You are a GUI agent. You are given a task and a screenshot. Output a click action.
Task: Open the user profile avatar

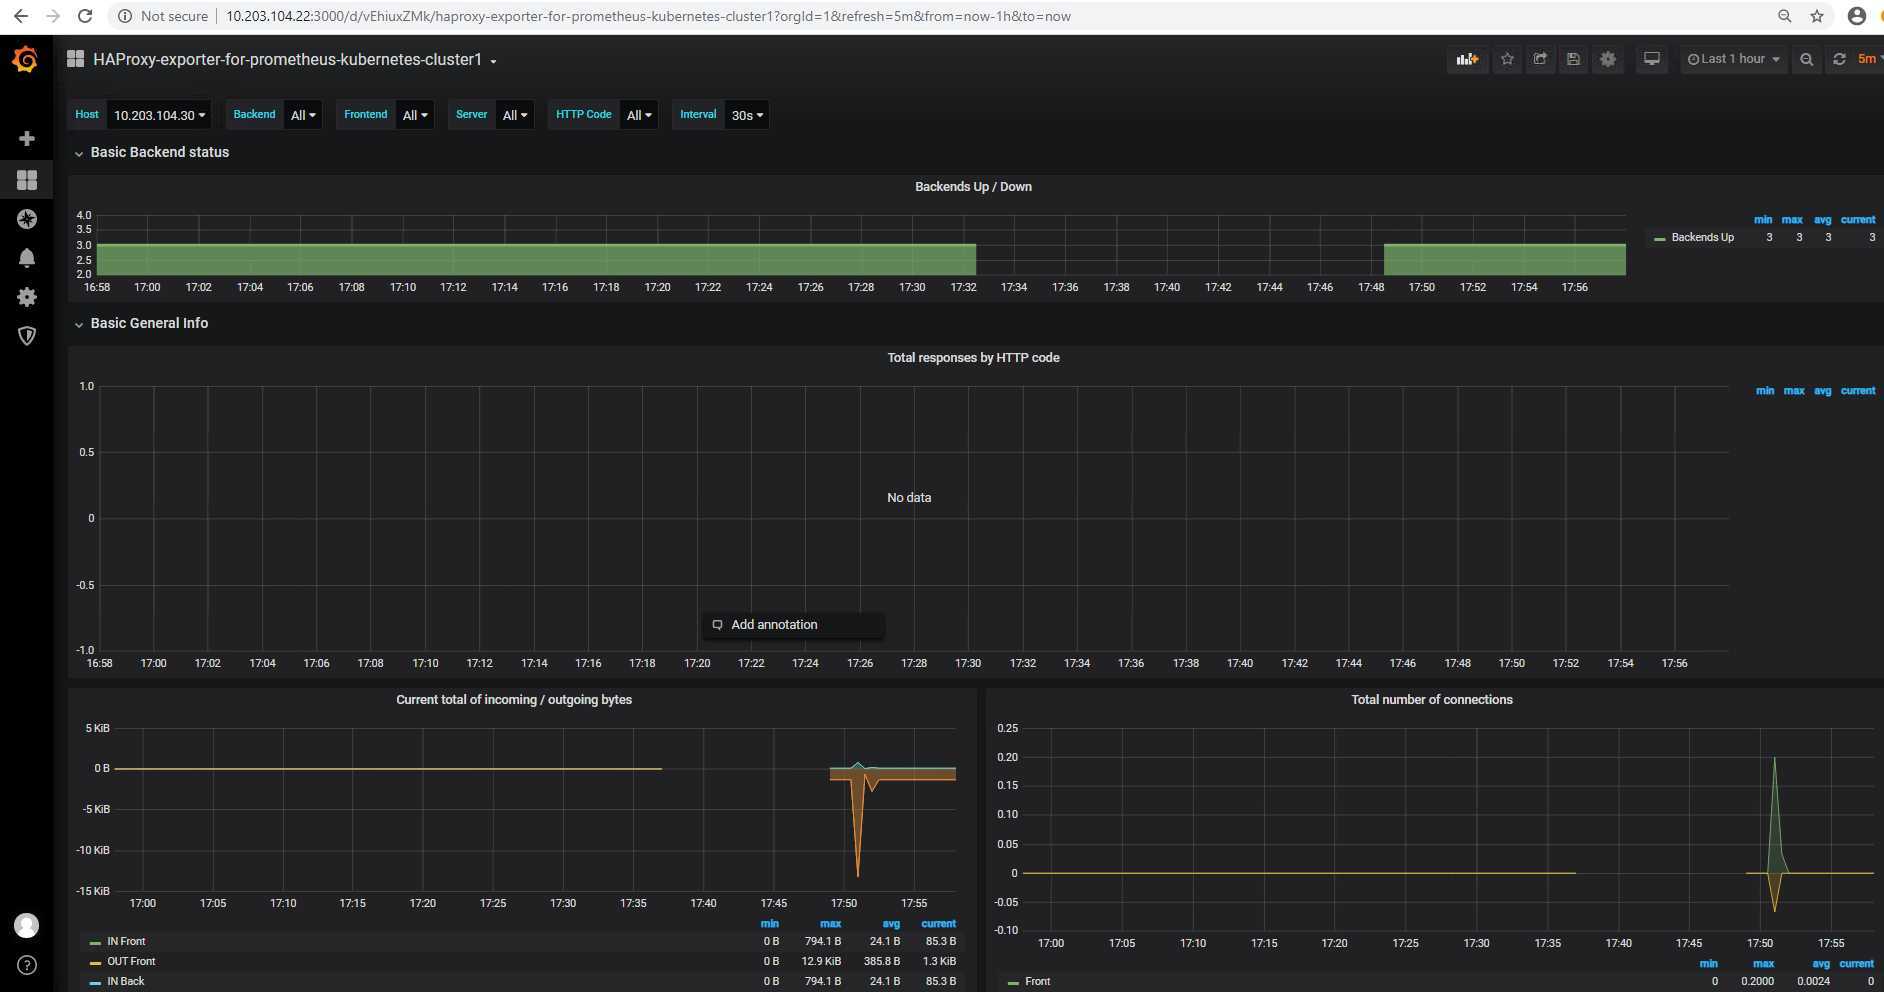pyautogui.click(x=27, y=925)
